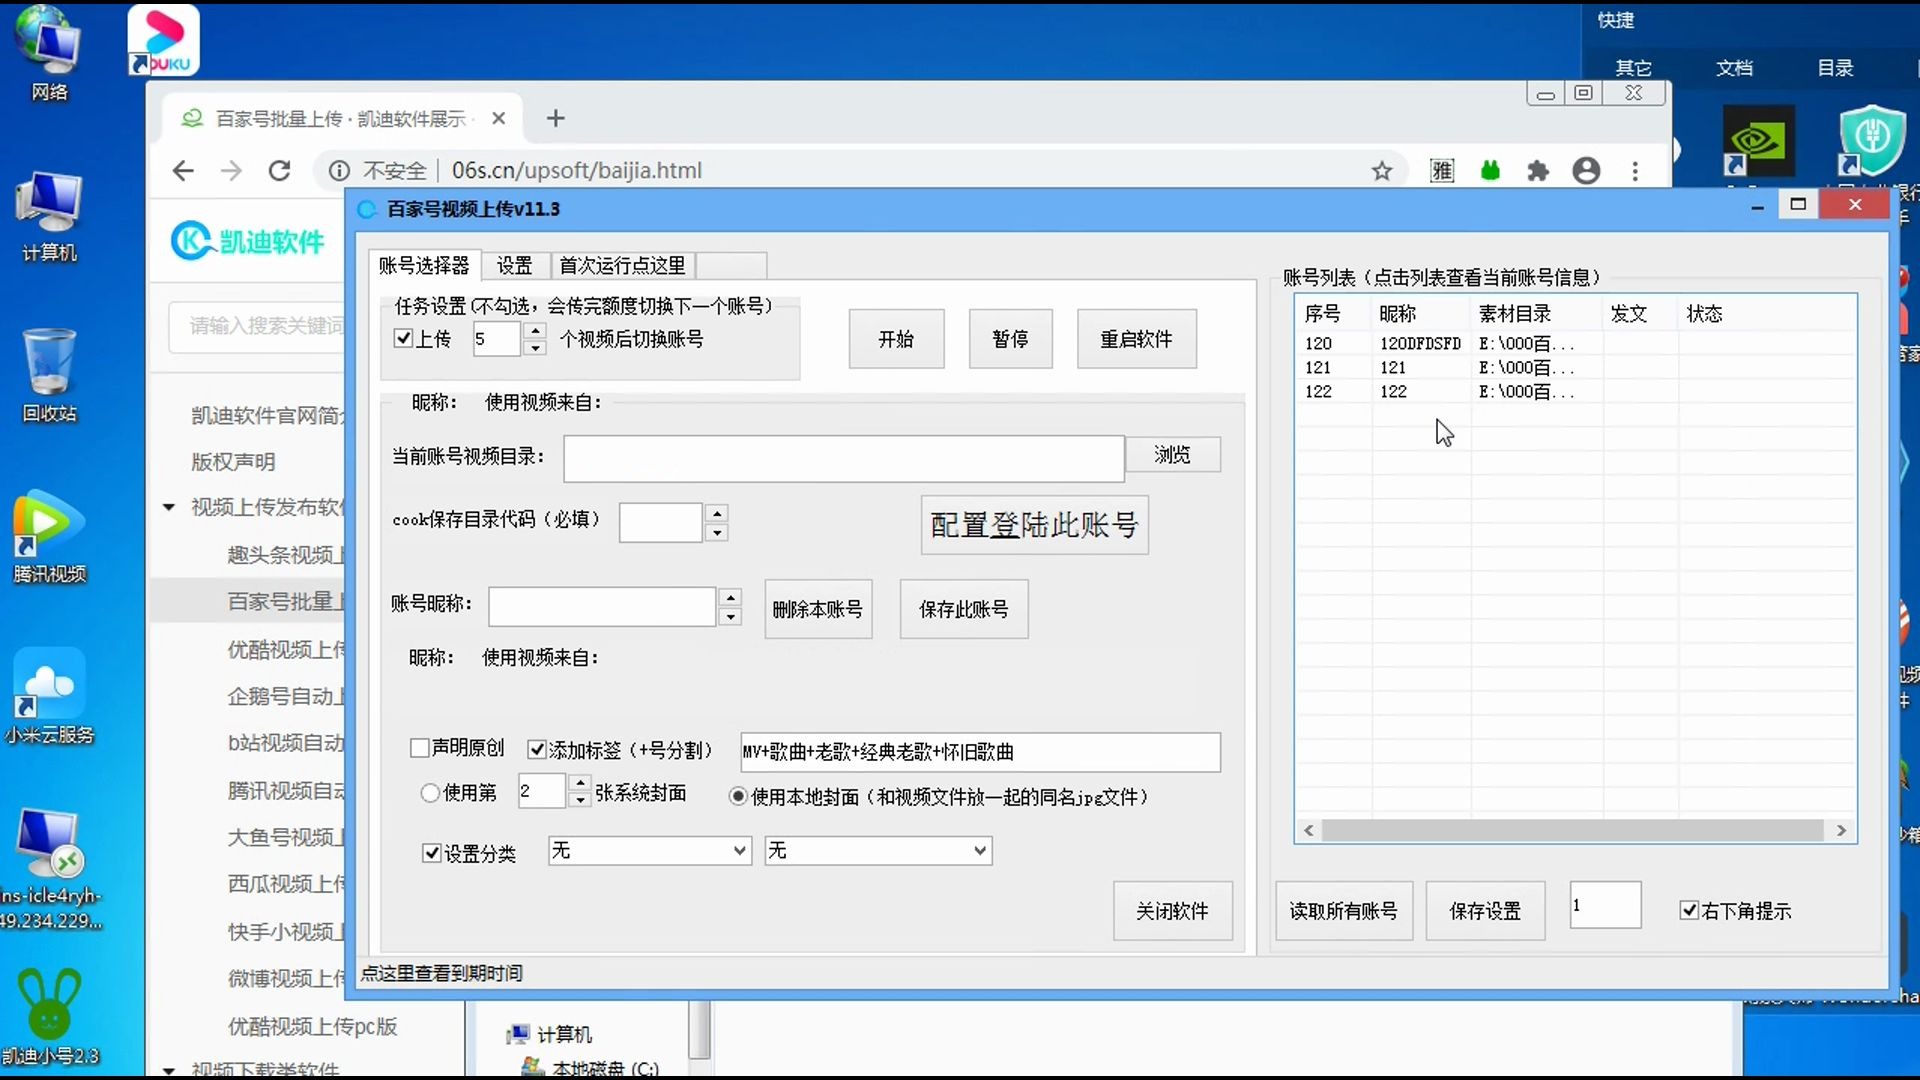
Task: Click the browser forward arrow
Action: click(231, 171)
